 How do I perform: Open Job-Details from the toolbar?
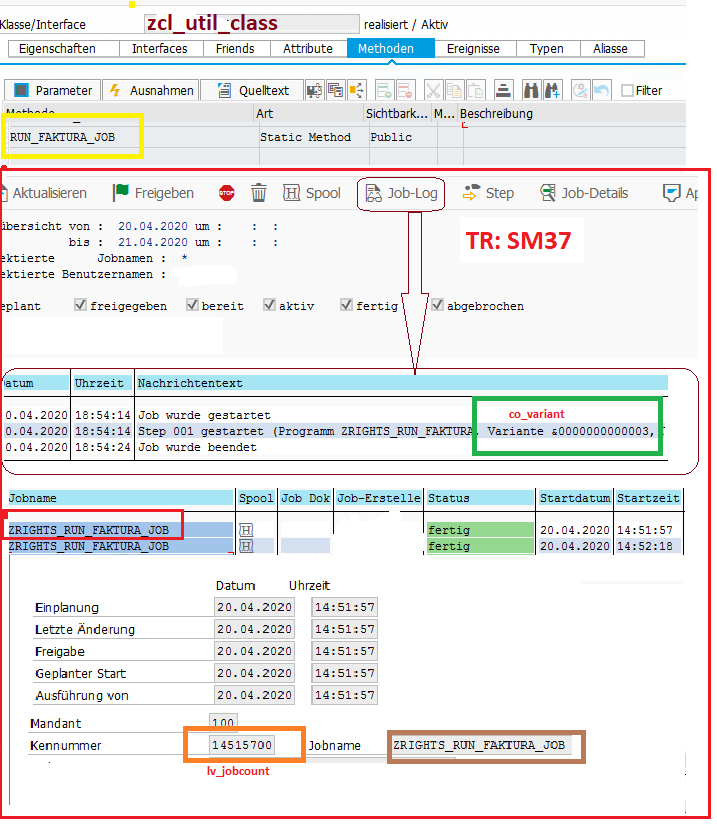pyautogui.click(x=584, y=193)
